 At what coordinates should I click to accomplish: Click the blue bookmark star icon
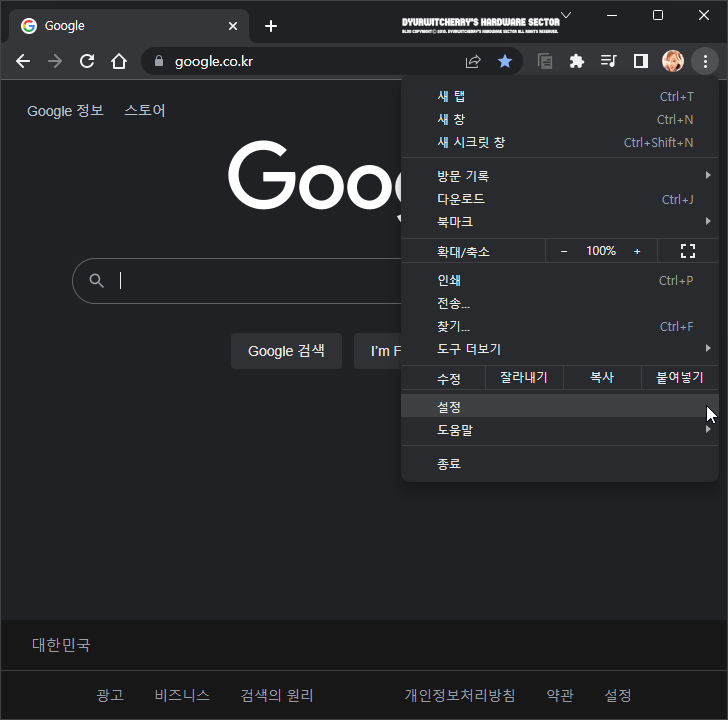505,61
